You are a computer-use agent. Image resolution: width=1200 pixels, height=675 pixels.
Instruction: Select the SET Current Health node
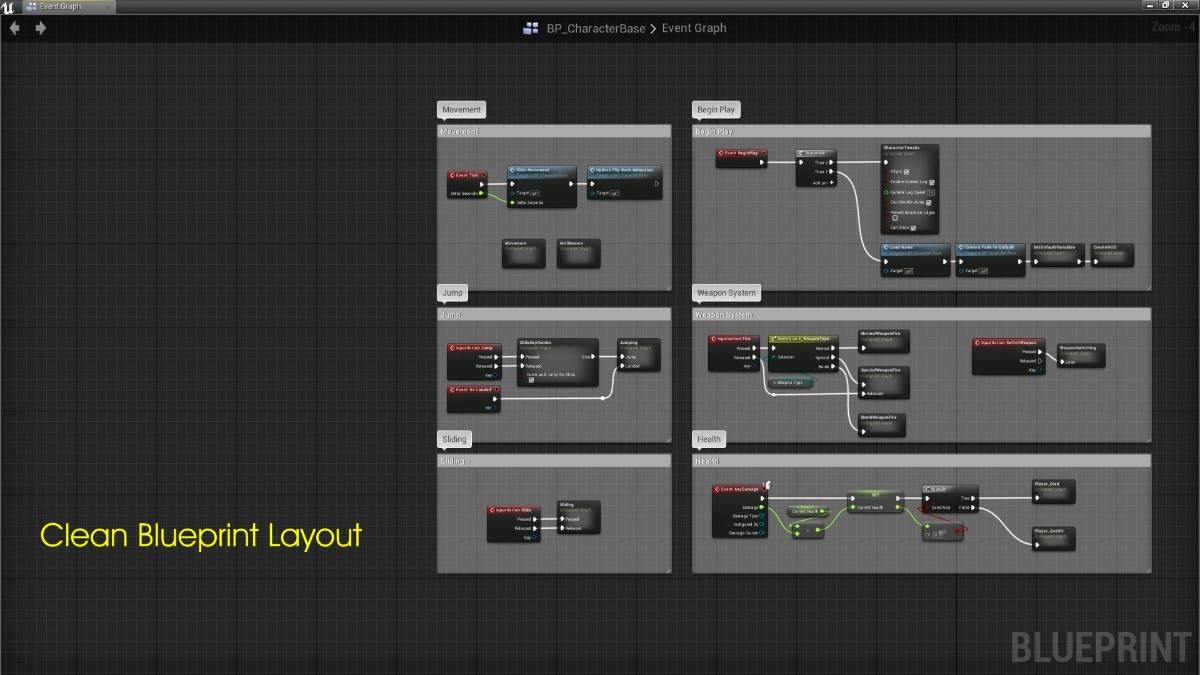tap(874, 501)
